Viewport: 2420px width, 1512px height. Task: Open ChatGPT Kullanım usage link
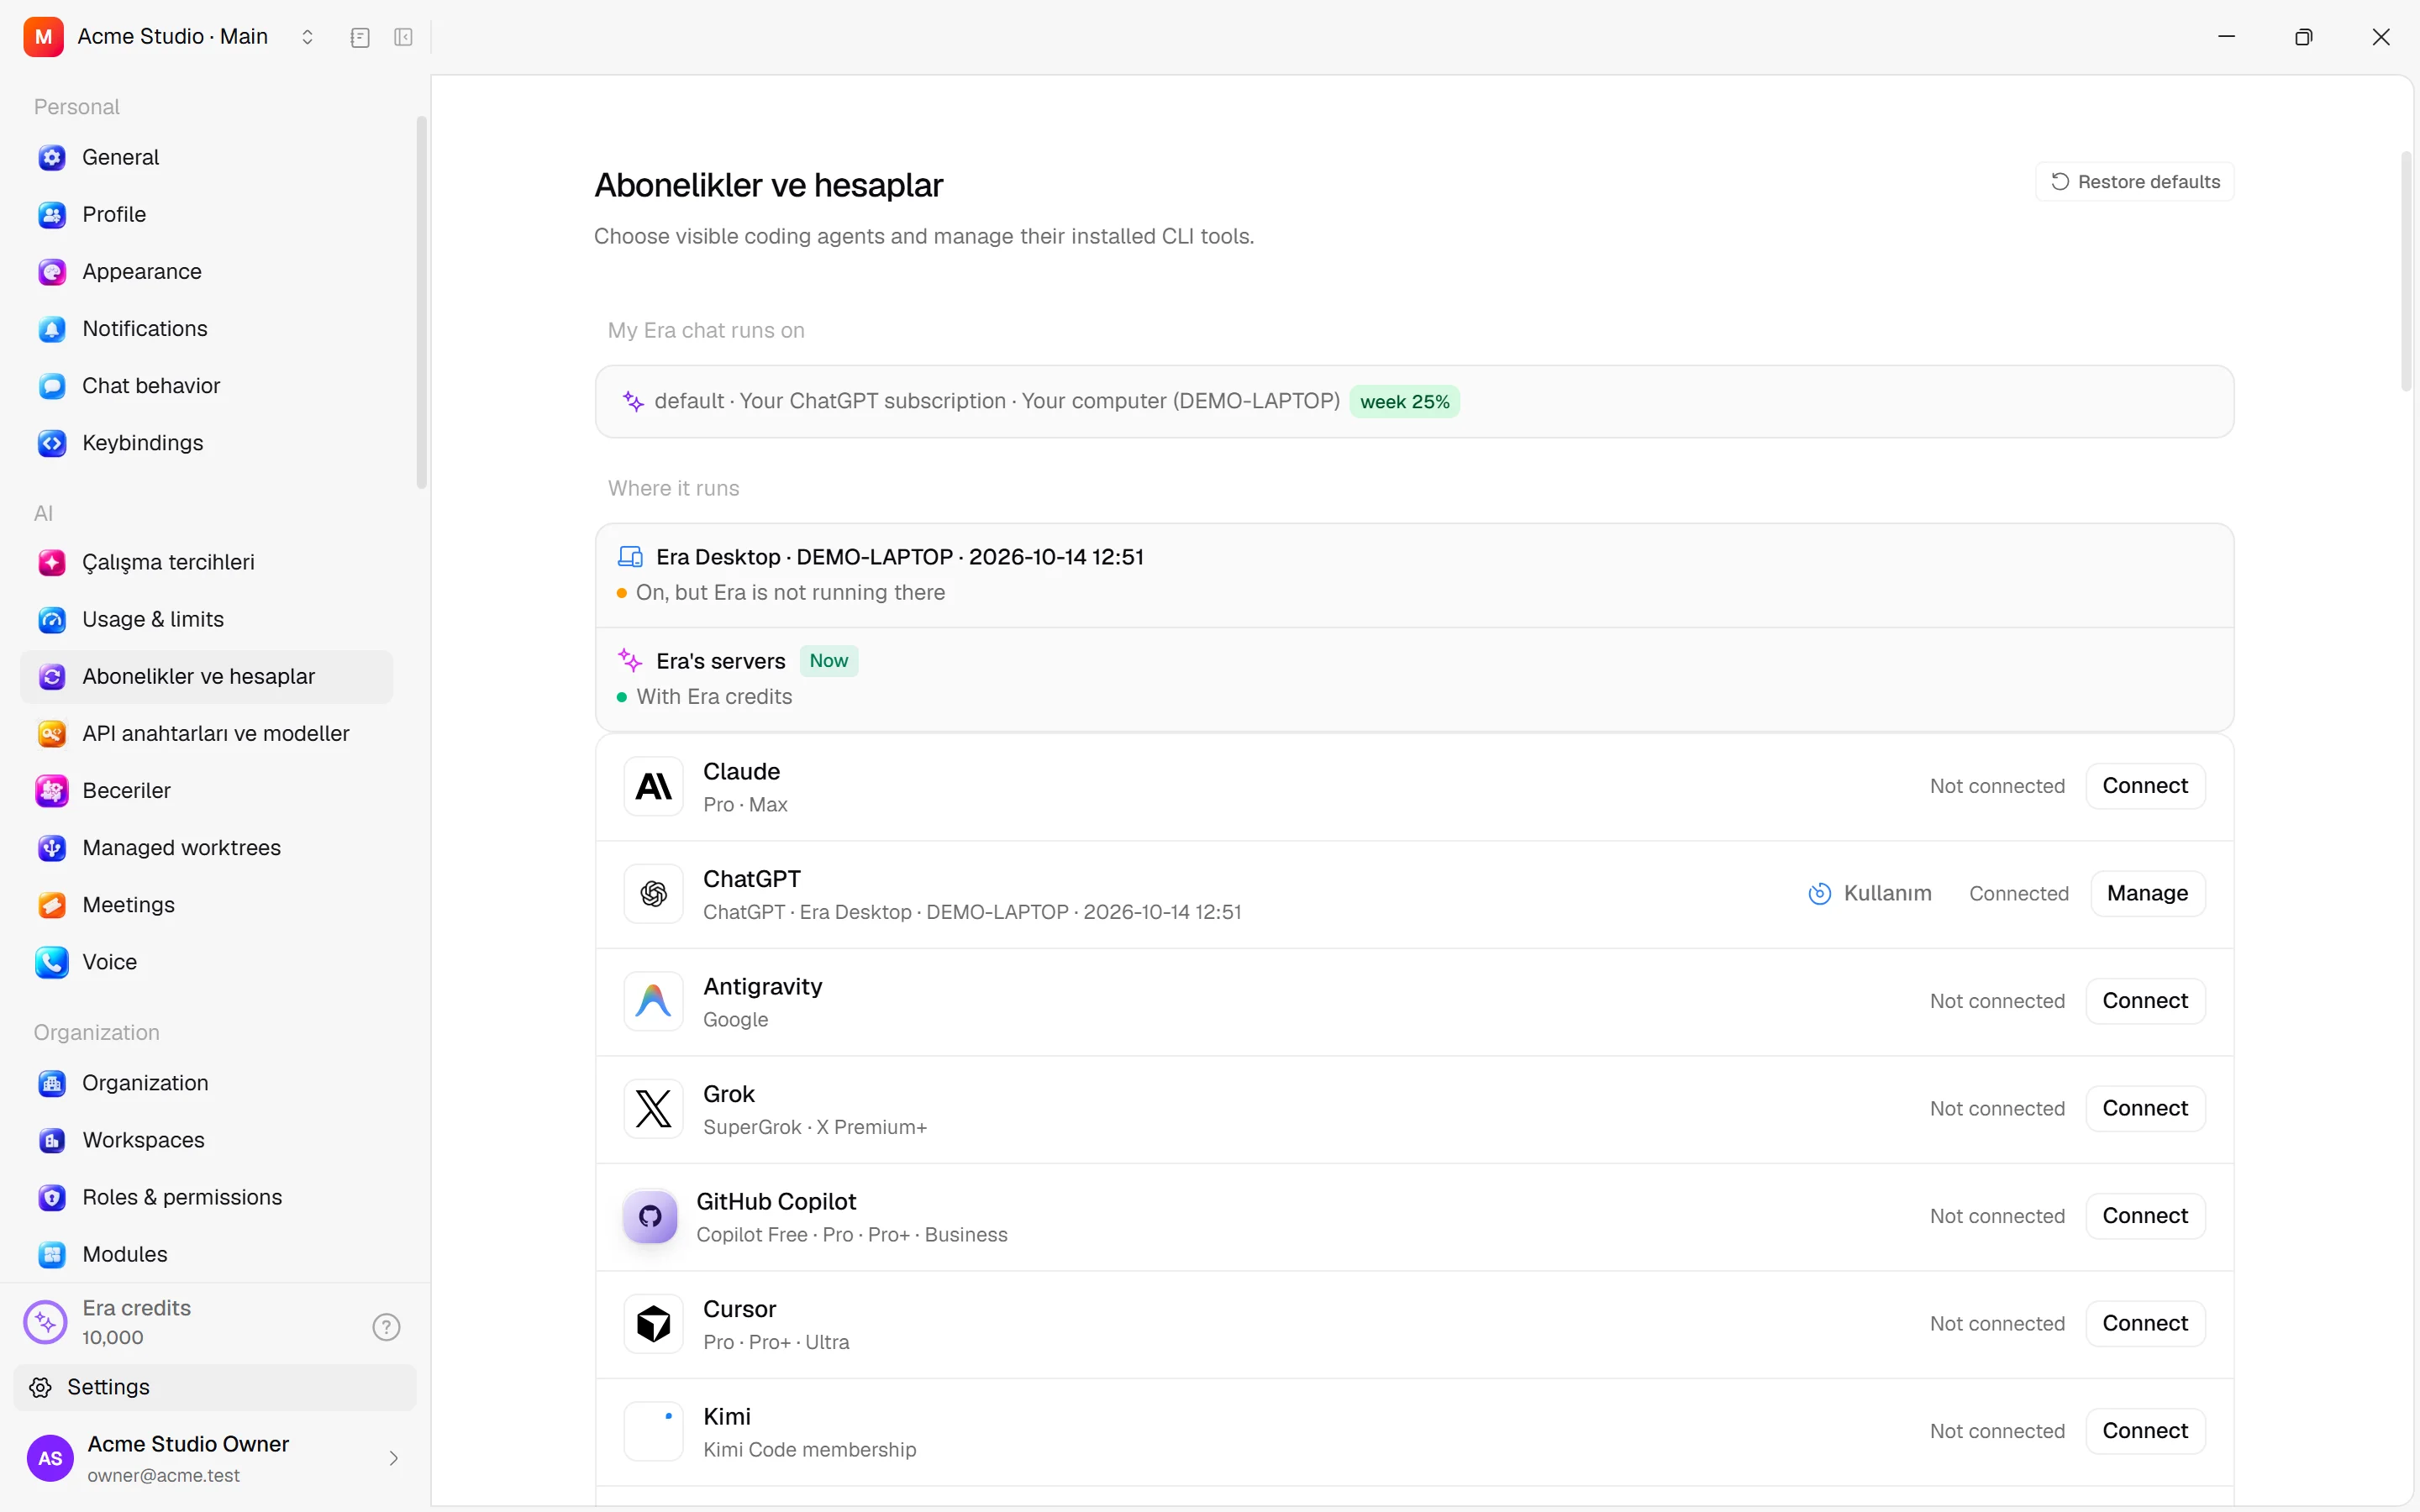1869,893
